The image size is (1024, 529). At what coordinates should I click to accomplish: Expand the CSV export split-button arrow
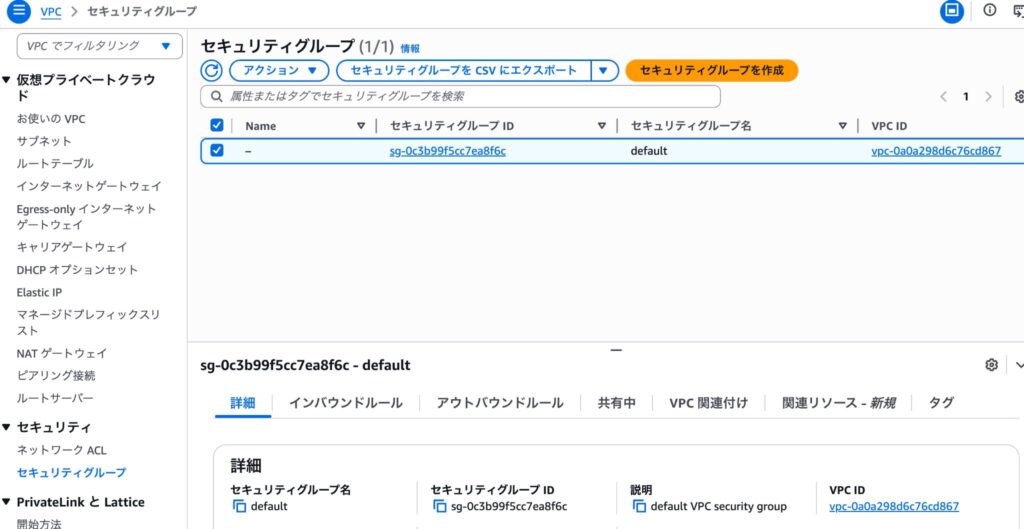(x=603, y=71)
